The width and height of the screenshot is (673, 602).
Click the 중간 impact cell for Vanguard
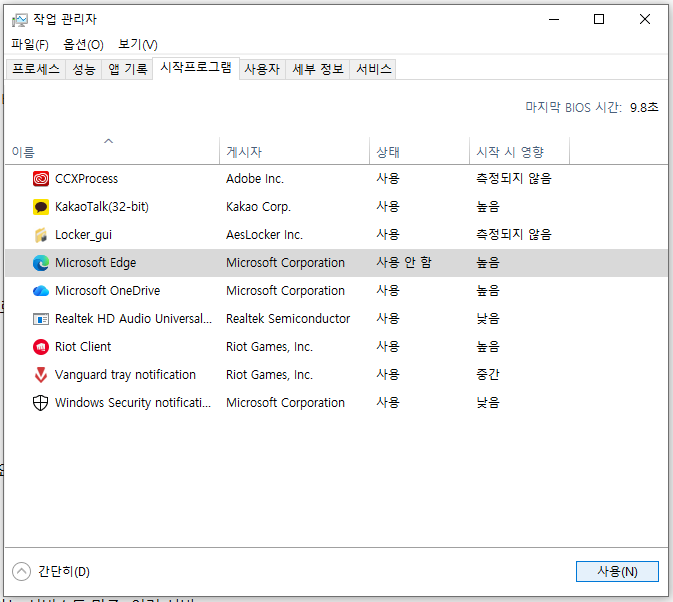[x=488, y=375]
